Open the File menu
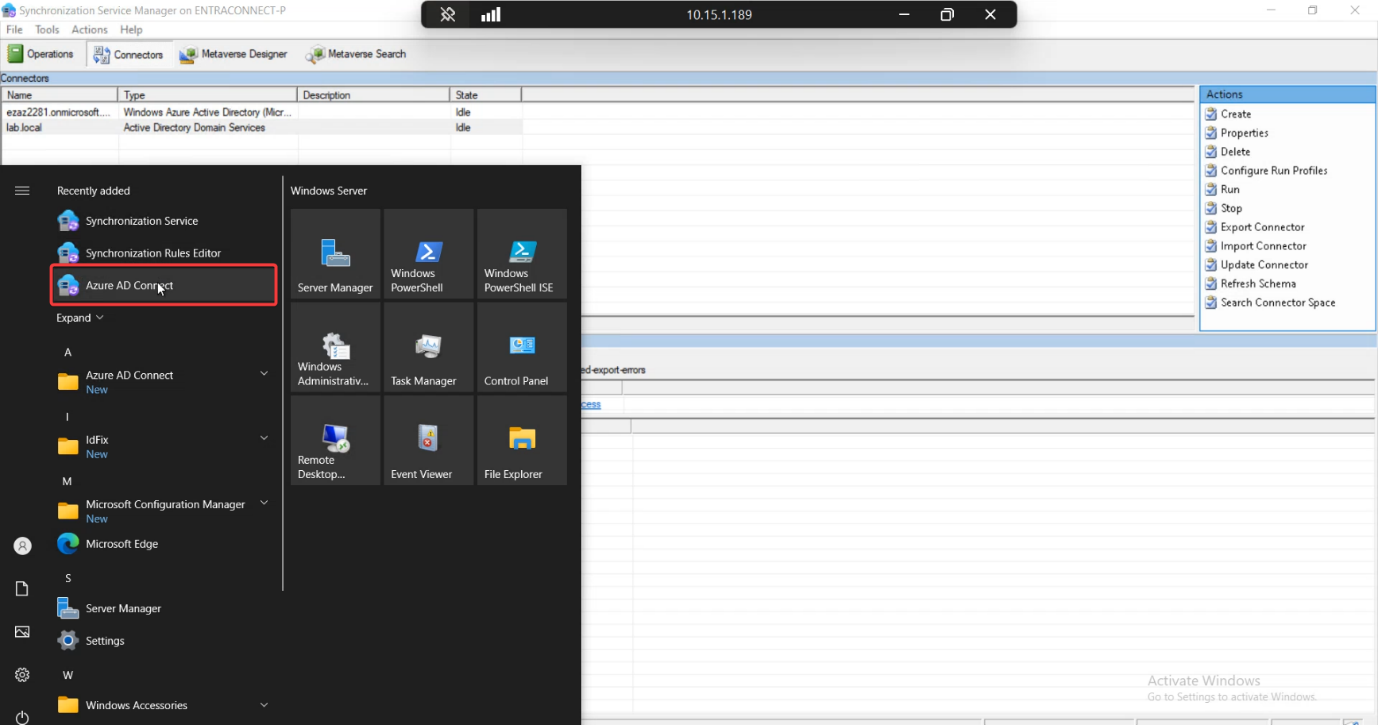 click(14, 30)
